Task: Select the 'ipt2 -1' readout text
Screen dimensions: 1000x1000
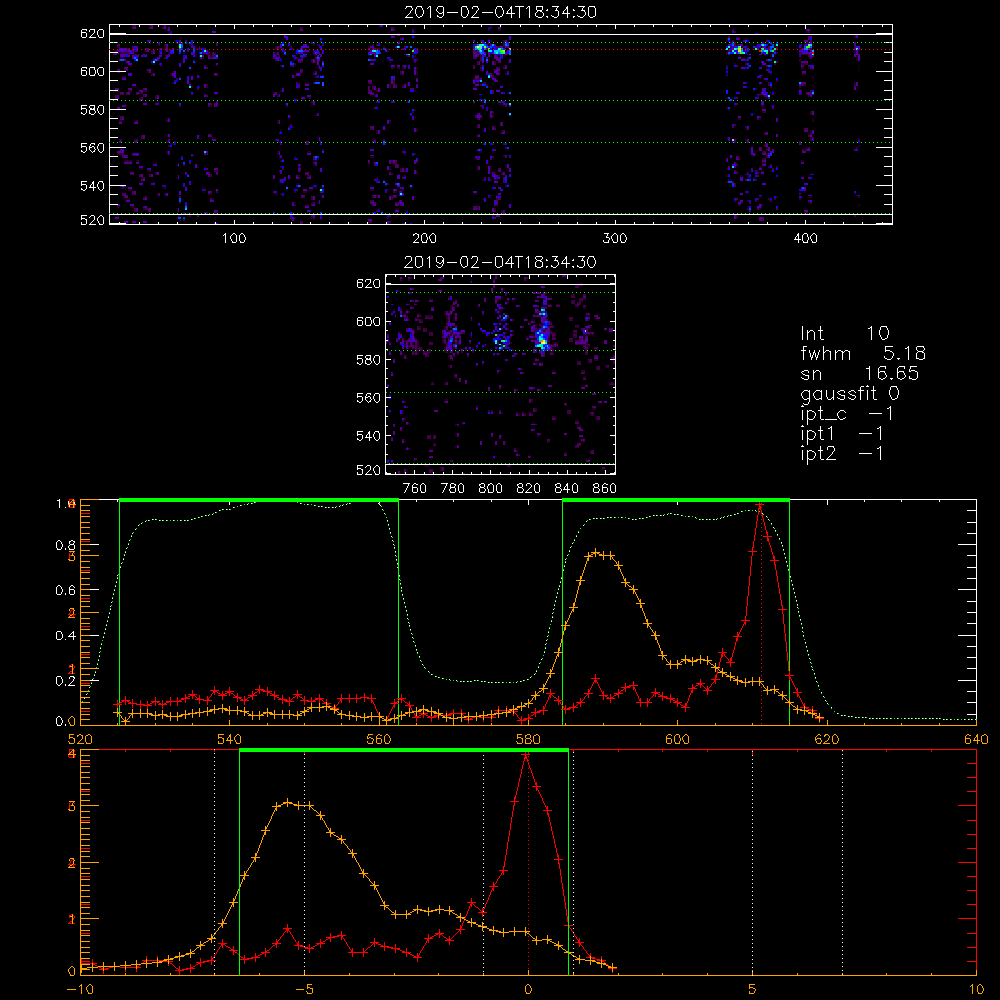Action: click(x=841, y=454)
